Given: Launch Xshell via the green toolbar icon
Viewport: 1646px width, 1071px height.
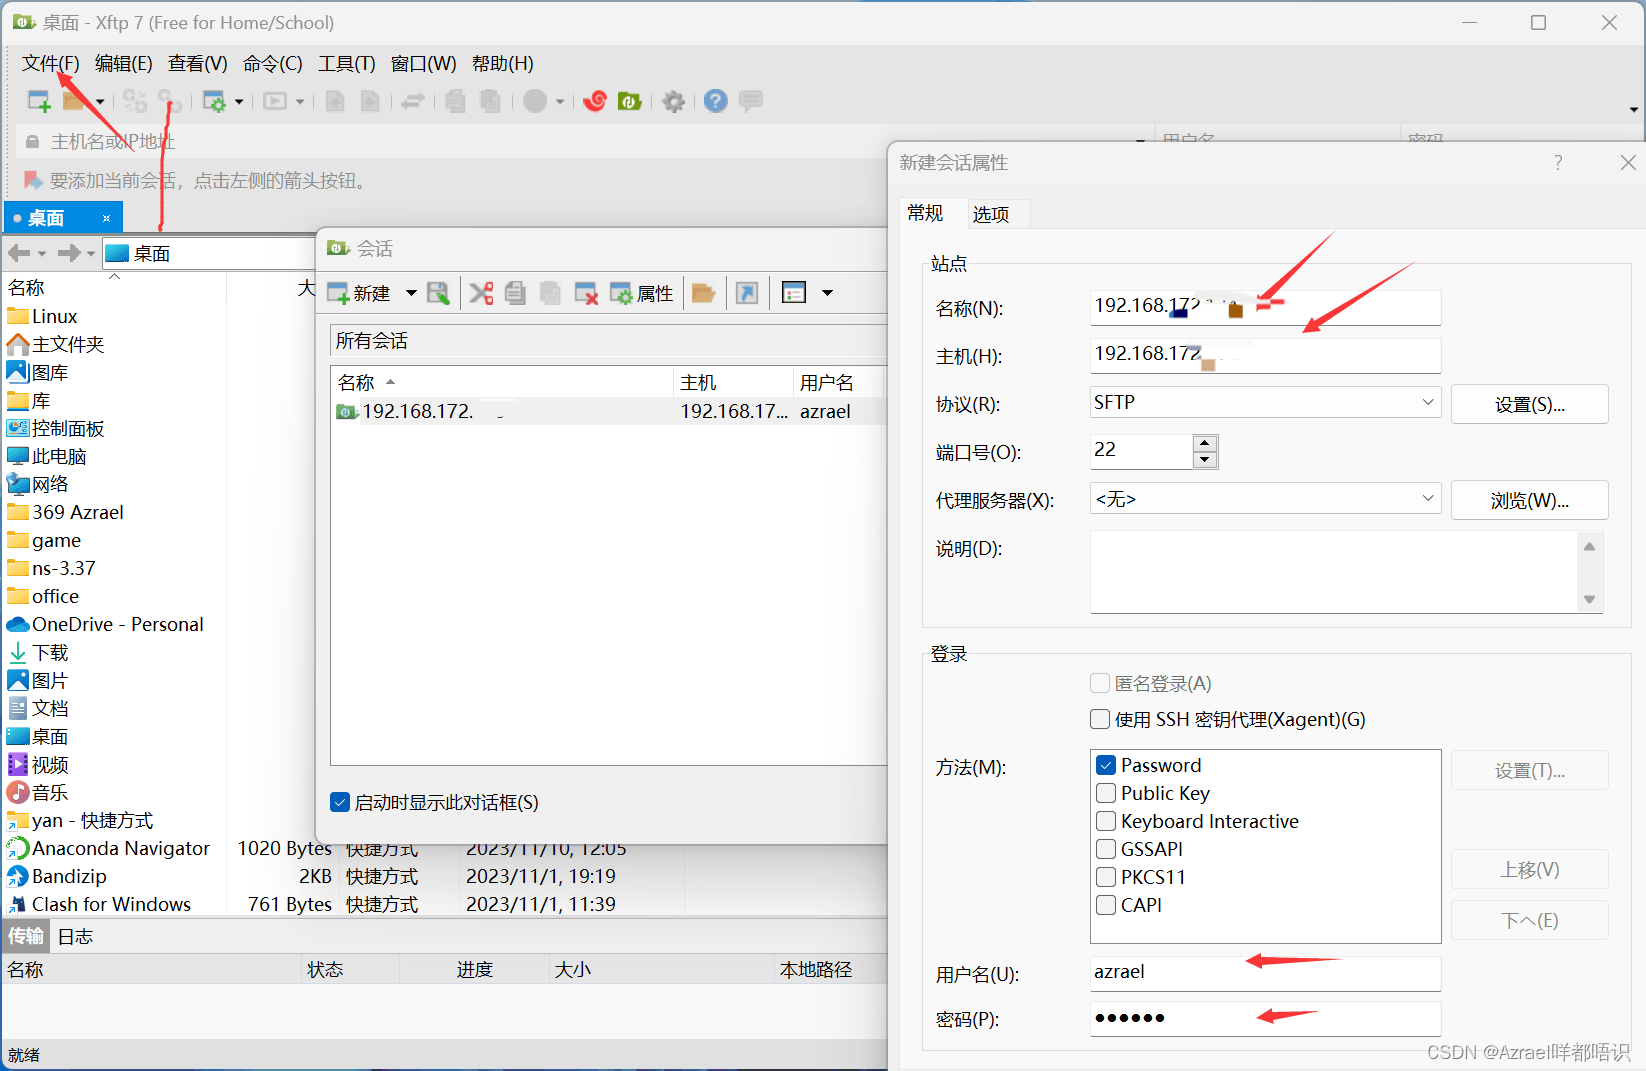Looking at the screenshot, I should 630,101.
